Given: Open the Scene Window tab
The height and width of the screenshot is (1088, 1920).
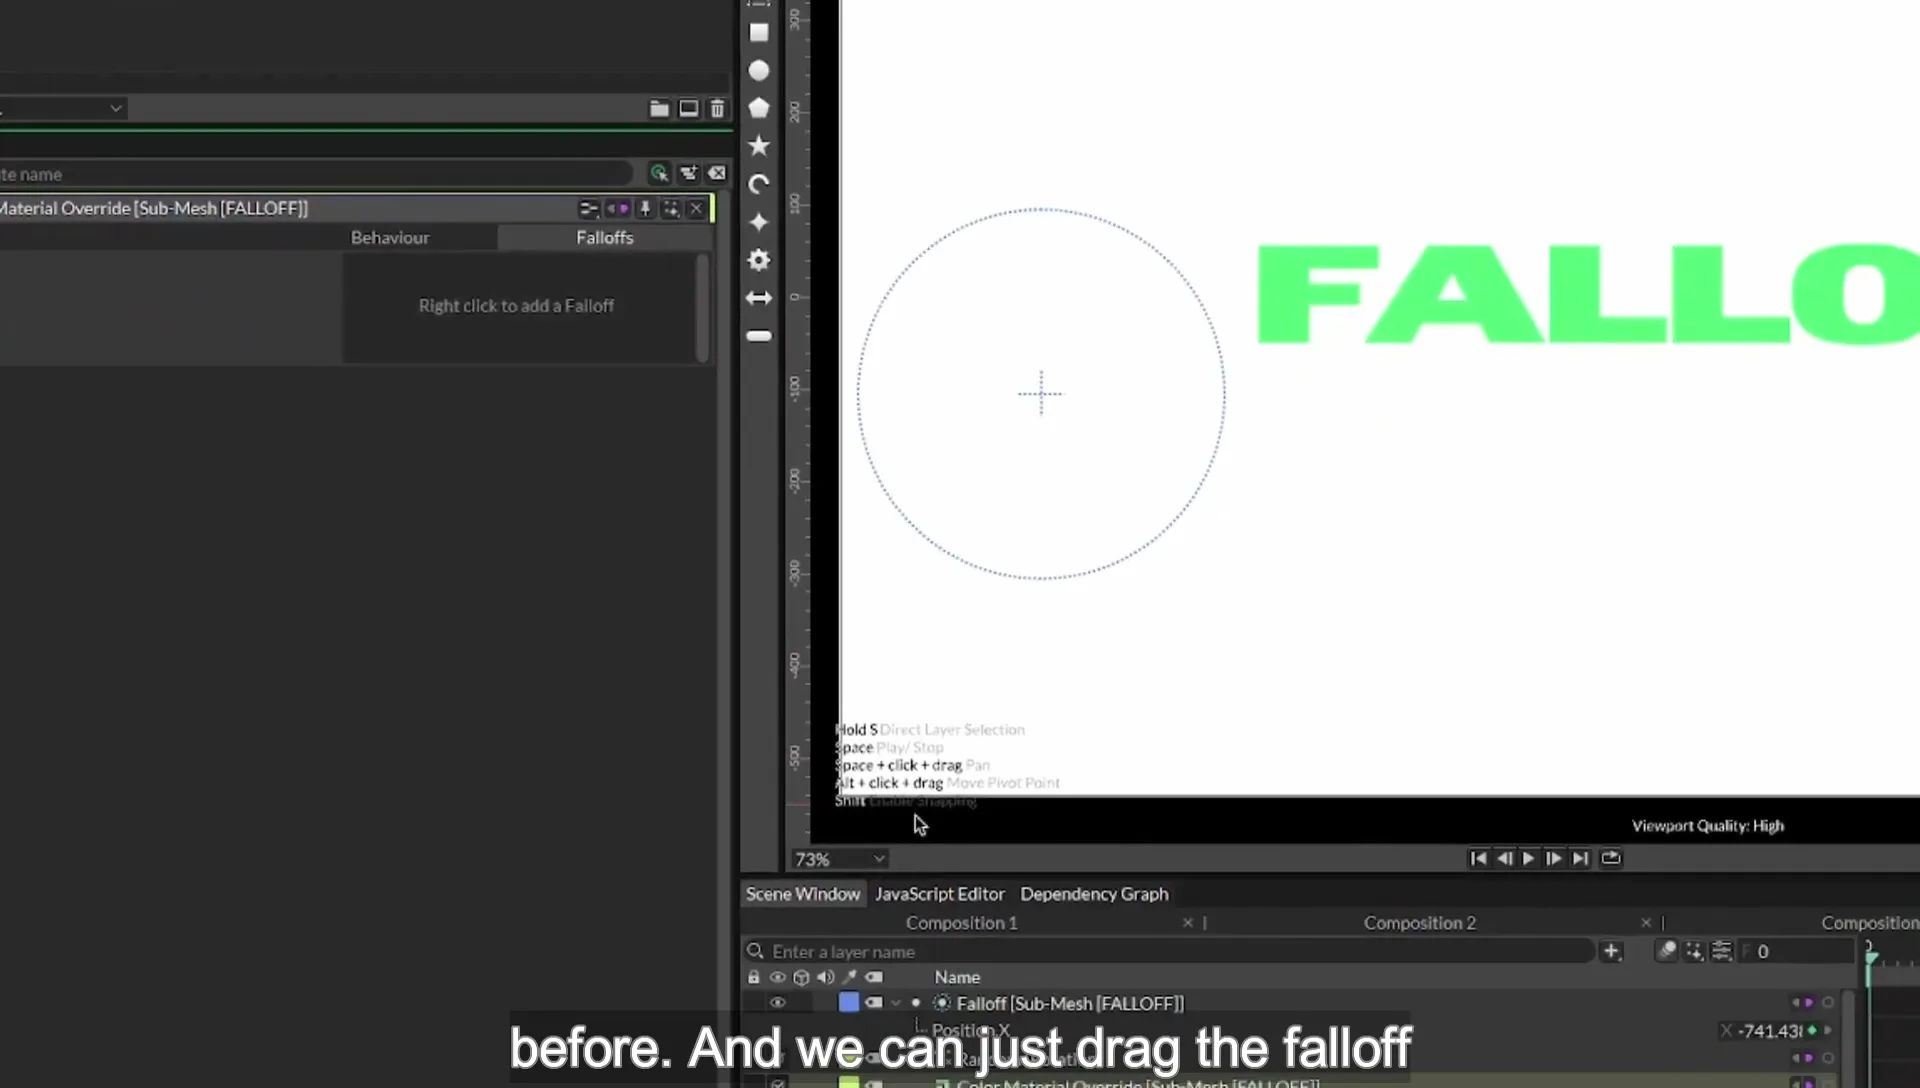Looking at the screenshot, I should [802, 894].
